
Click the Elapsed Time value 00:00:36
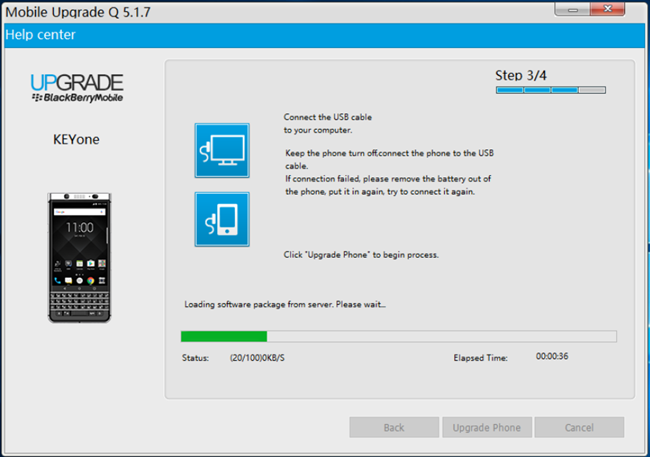[x=553, y=357]
